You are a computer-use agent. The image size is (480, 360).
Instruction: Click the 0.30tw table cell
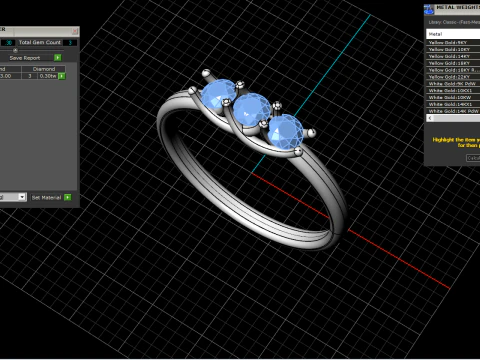pos(48,76)
